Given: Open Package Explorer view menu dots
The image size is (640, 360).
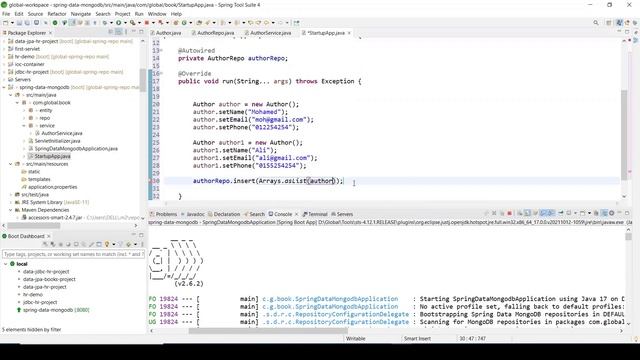Looking at the screenshot, I should (126, 32).
